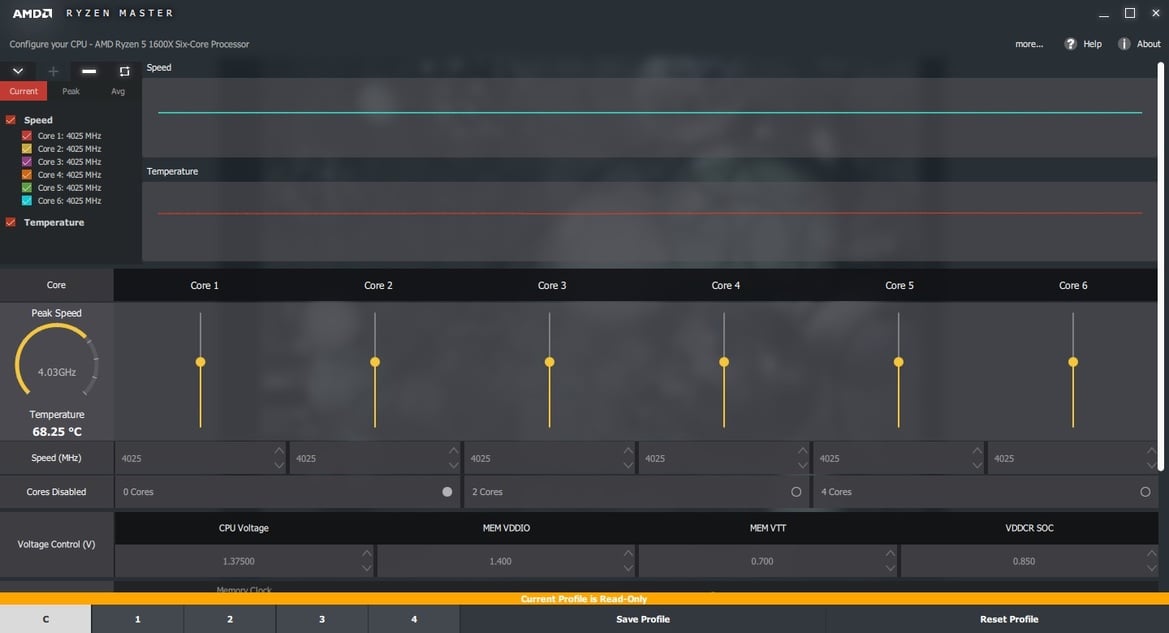Switch to the Avg graph tab

118,91
